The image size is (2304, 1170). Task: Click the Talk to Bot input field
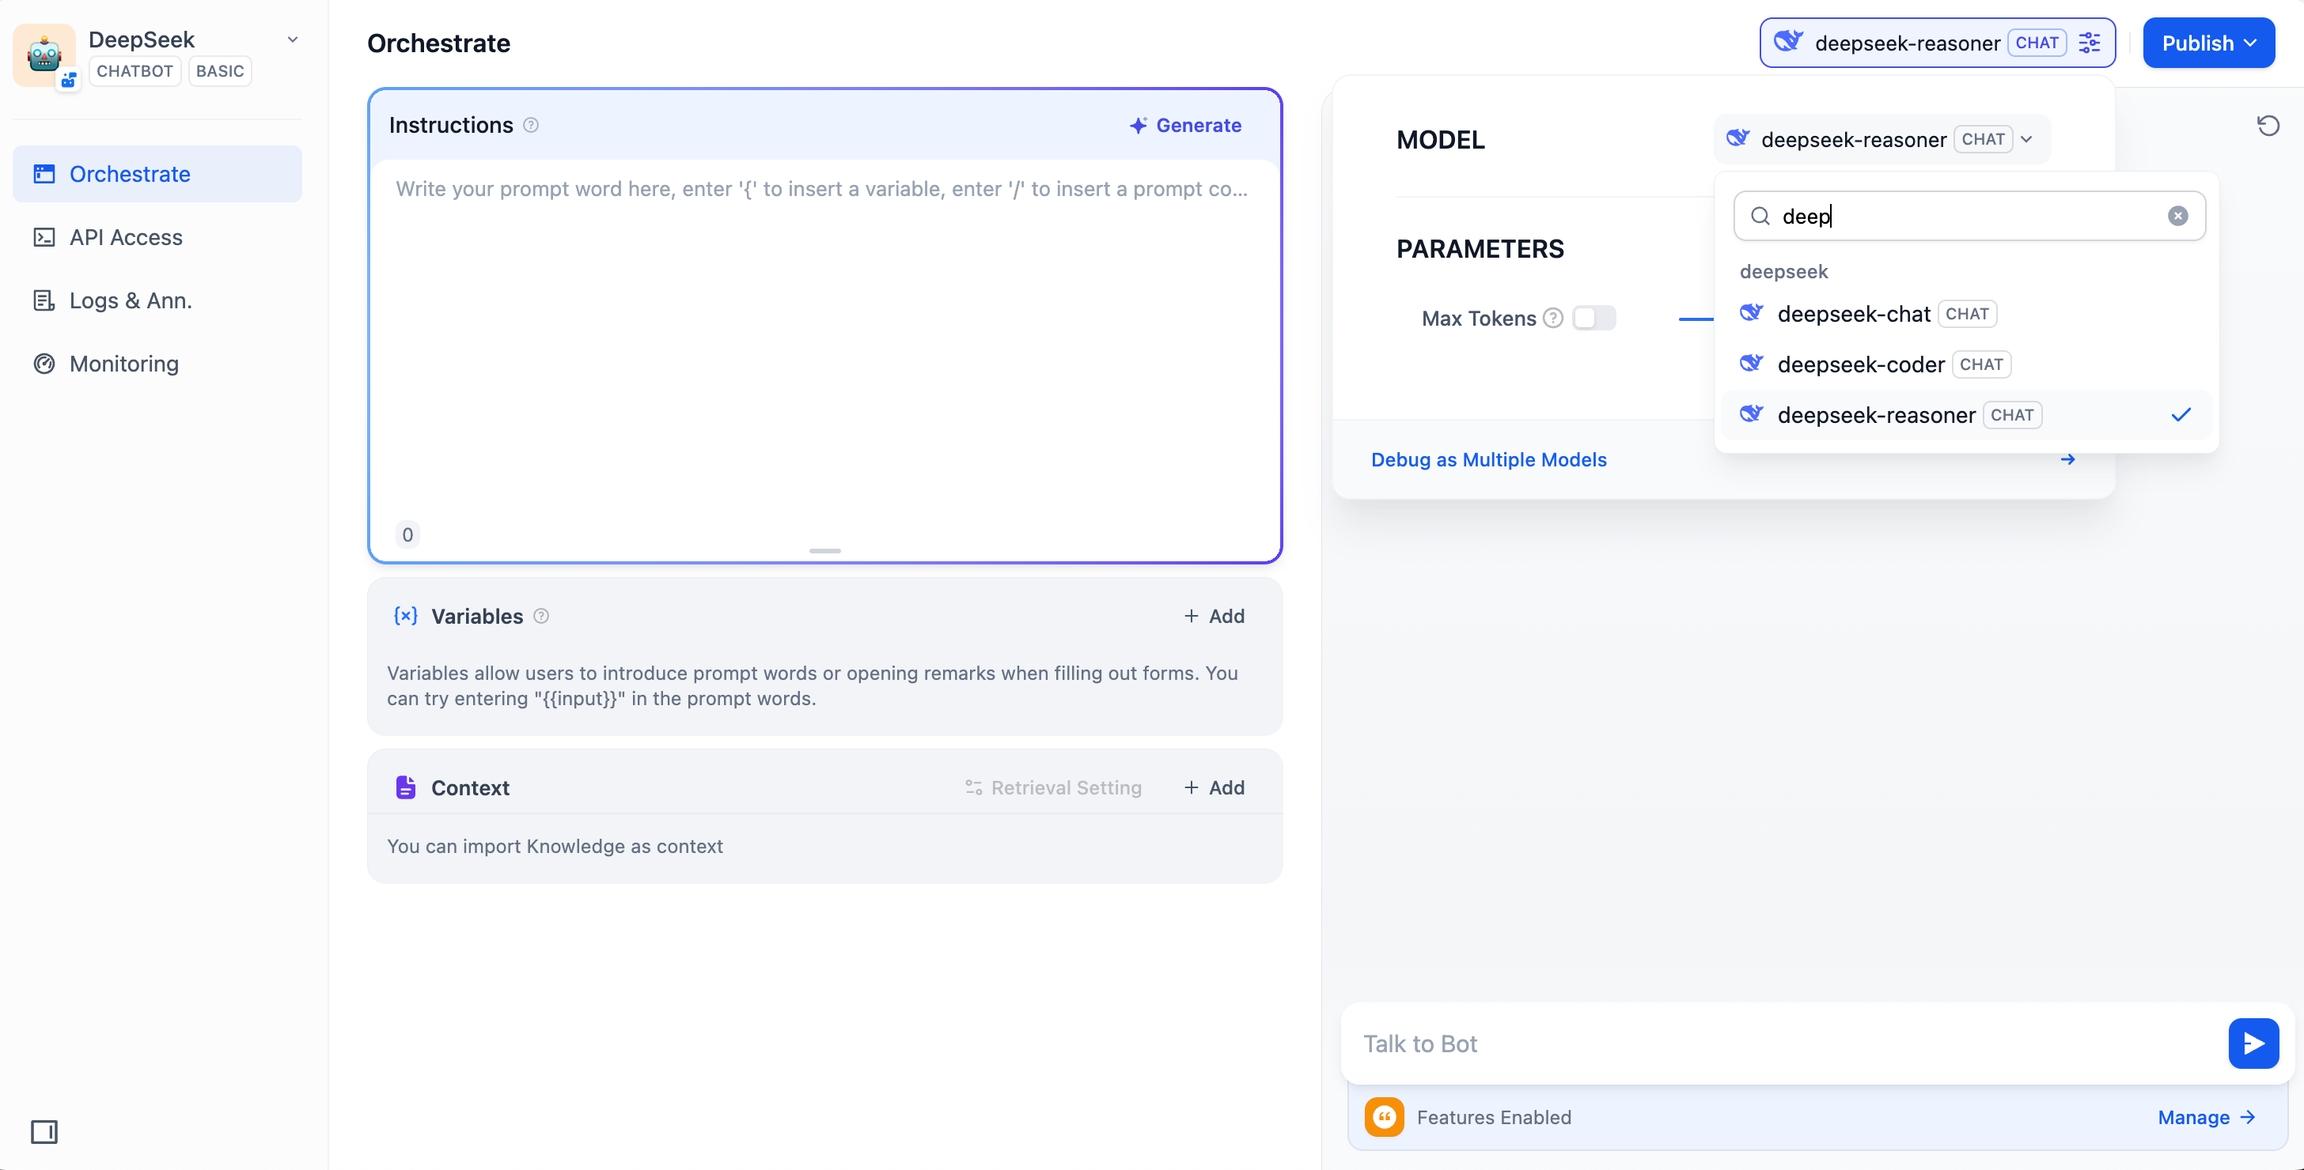point(1780,1043)
